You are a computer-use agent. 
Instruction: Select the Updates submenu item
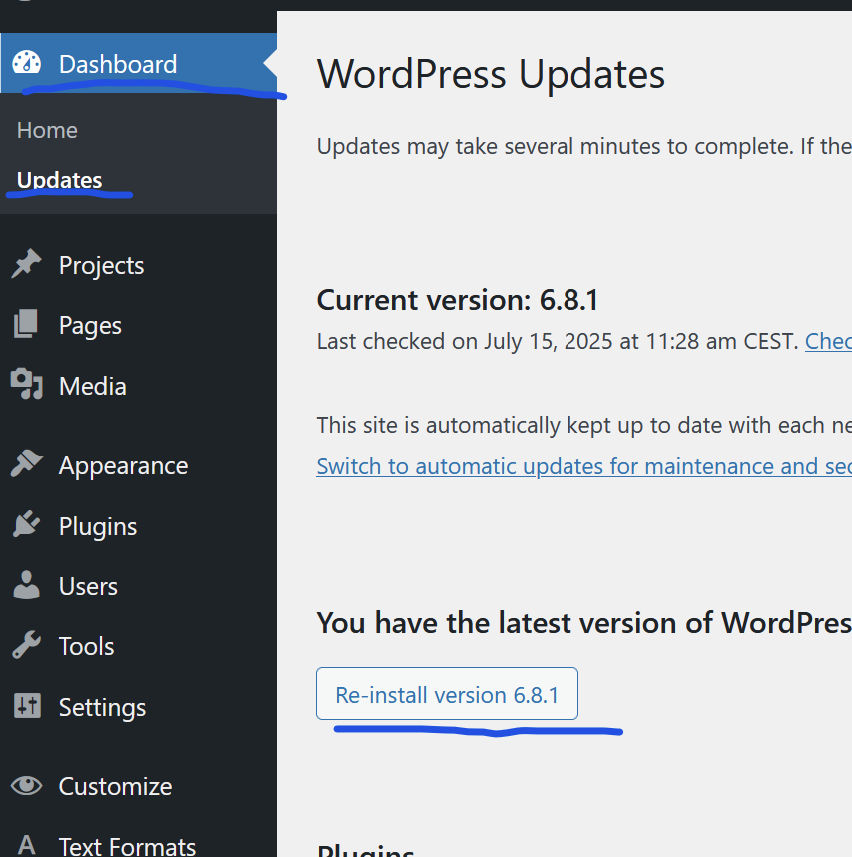pyautogui.click(x=59, y=180)
